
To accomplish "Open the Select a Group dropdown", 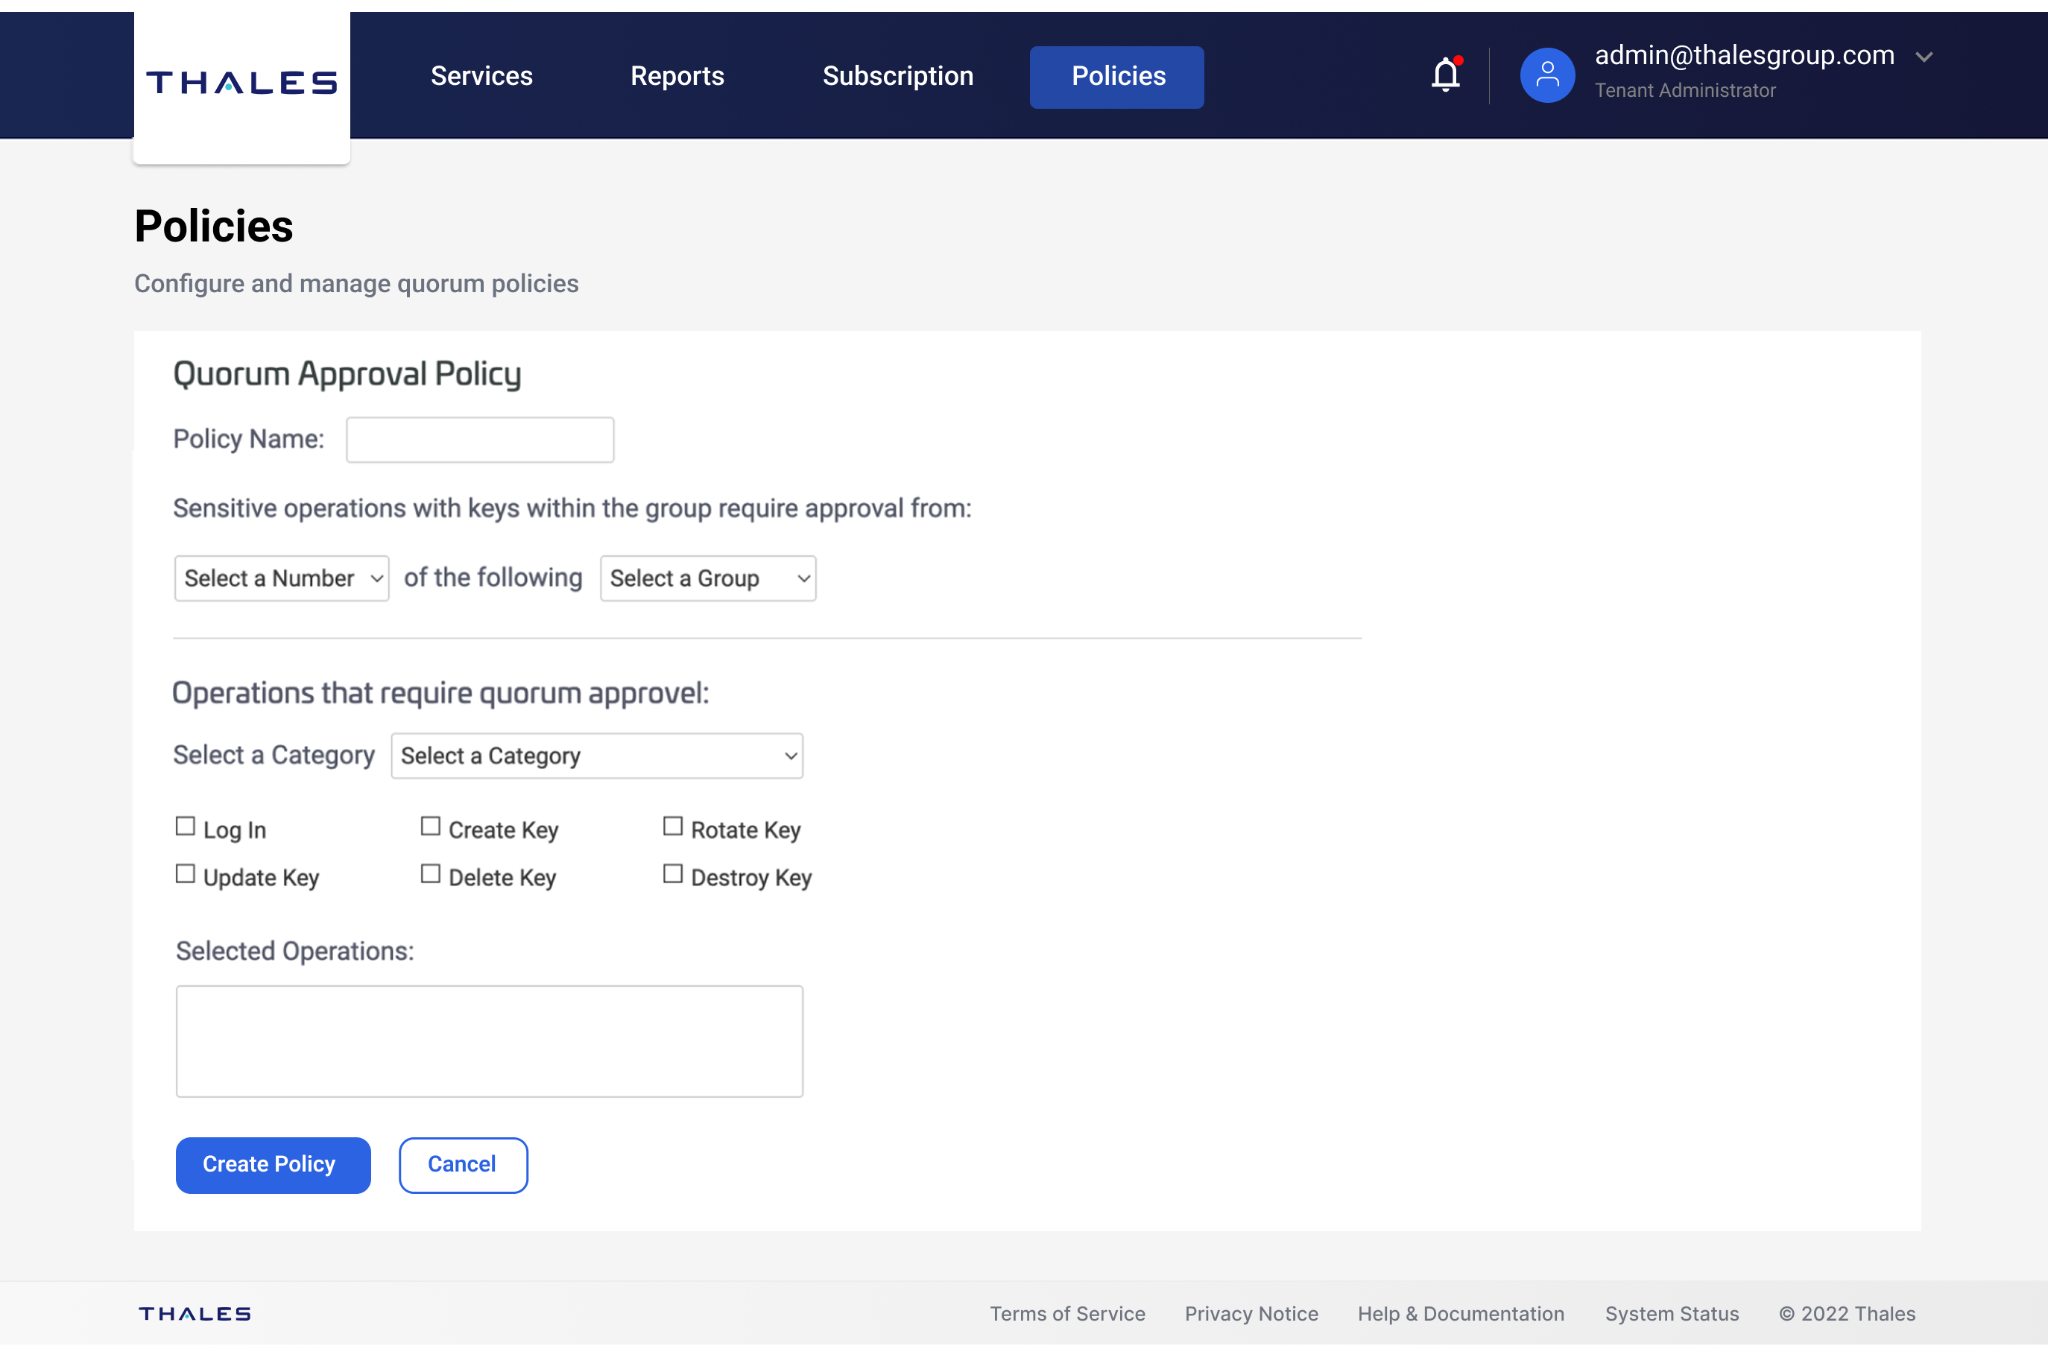I will (708, 578).
